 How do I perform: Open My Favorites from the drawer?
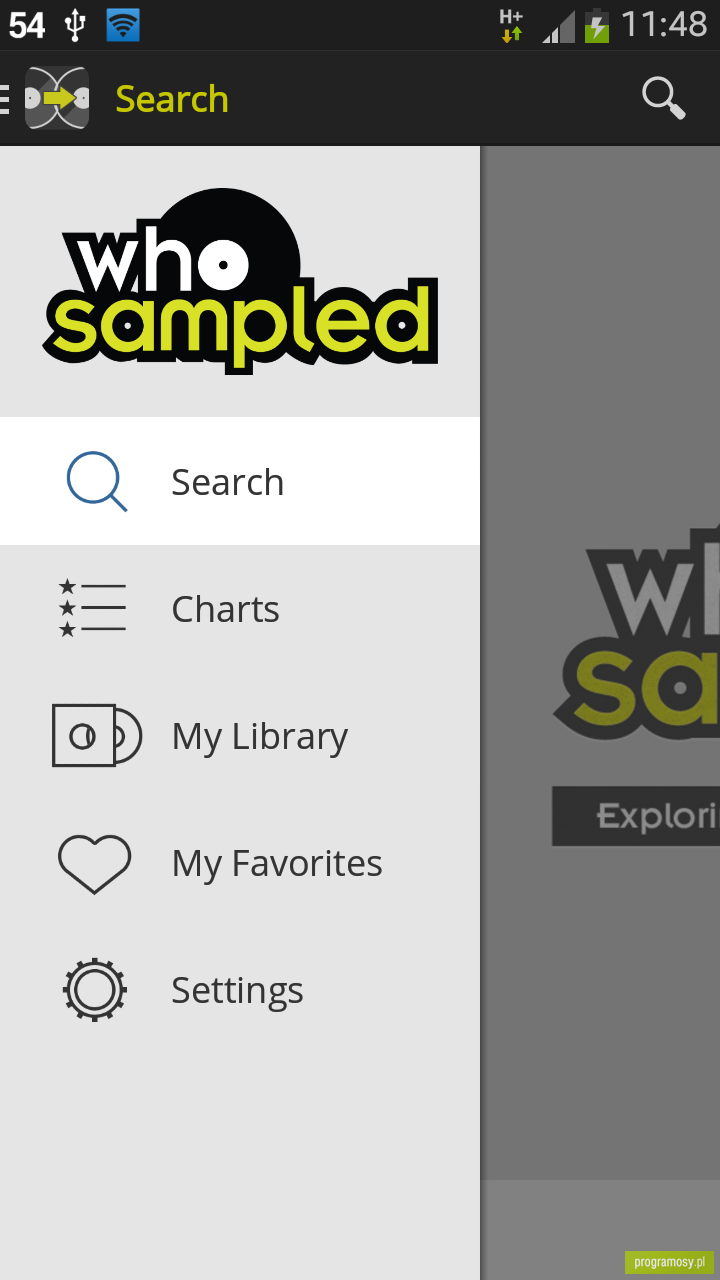pyautogui.click(x=240, y=863)
